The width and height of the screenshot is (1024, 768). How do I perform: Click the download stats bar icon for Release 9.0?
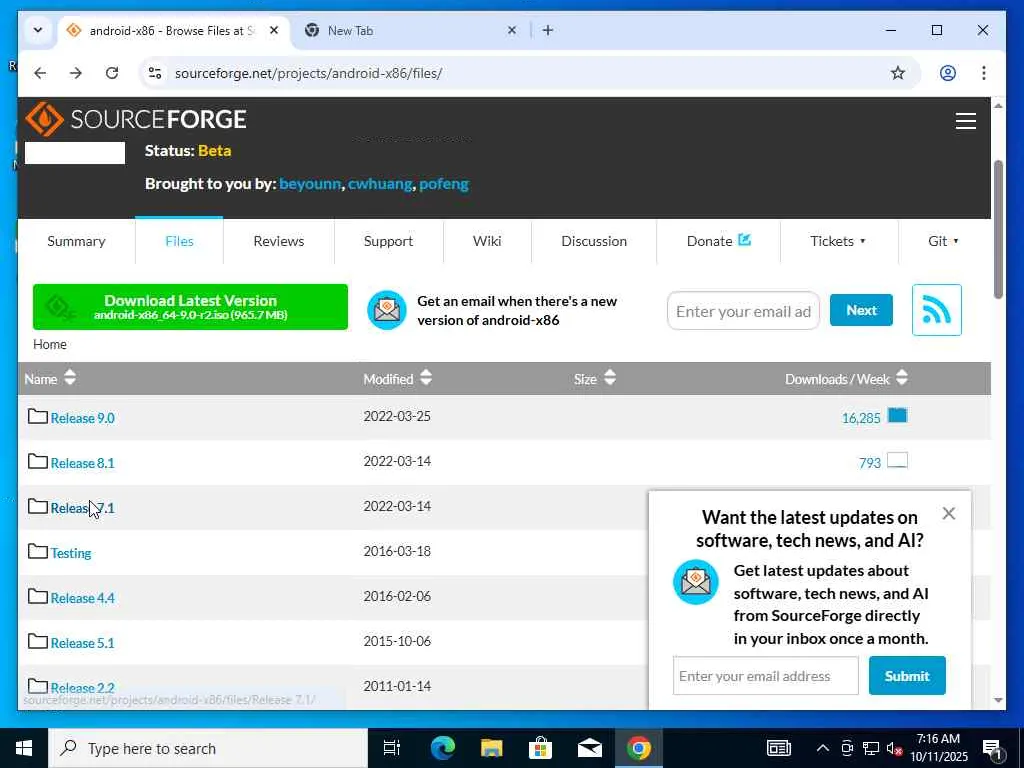coord(897,416)
